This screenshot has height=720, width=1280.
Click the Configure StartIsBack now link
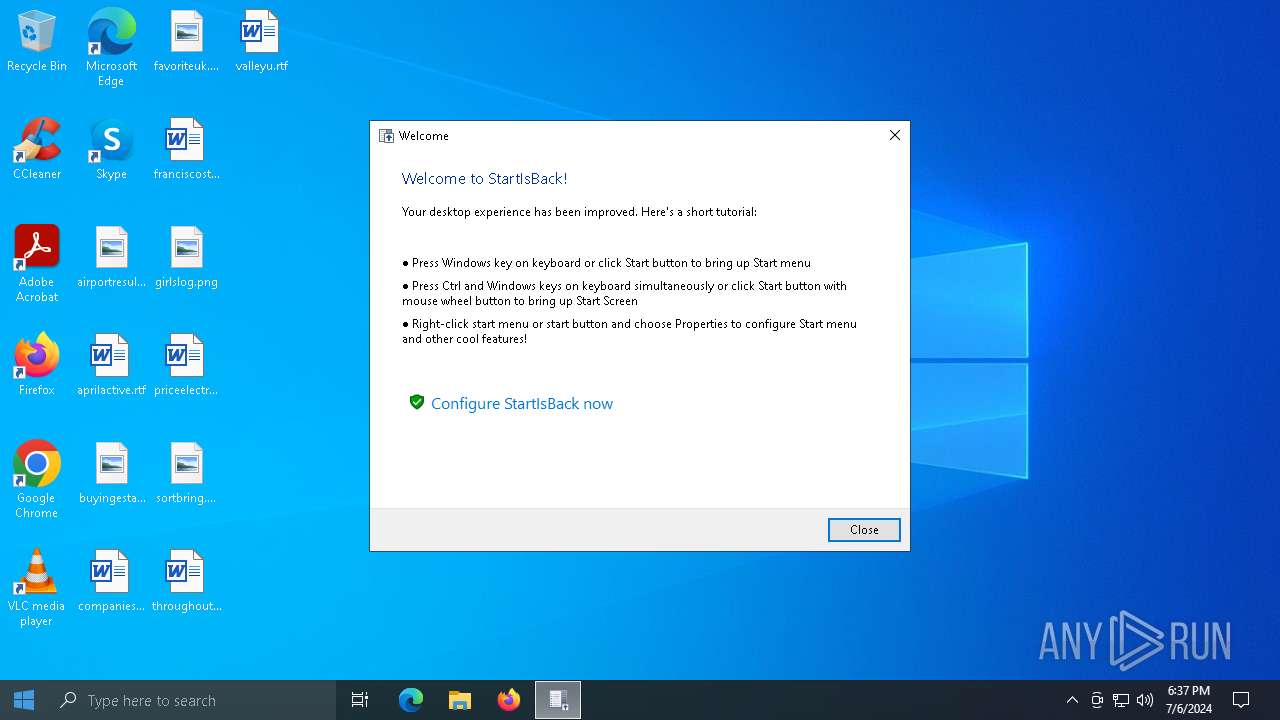[x=522, y=403]
